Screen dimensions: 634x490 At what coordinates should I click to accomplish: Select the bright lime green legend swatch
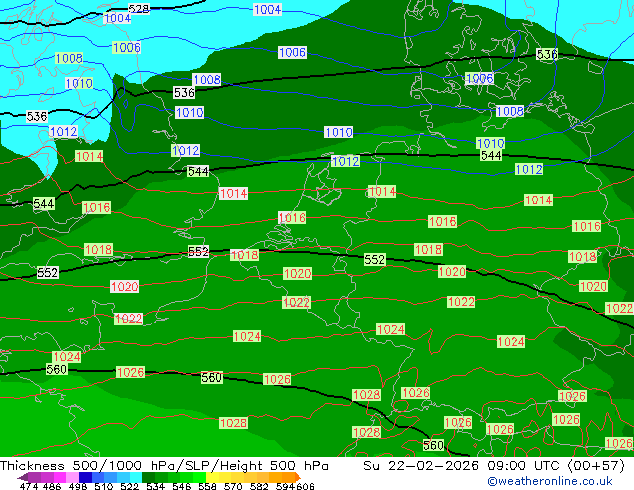click(199, 477)
